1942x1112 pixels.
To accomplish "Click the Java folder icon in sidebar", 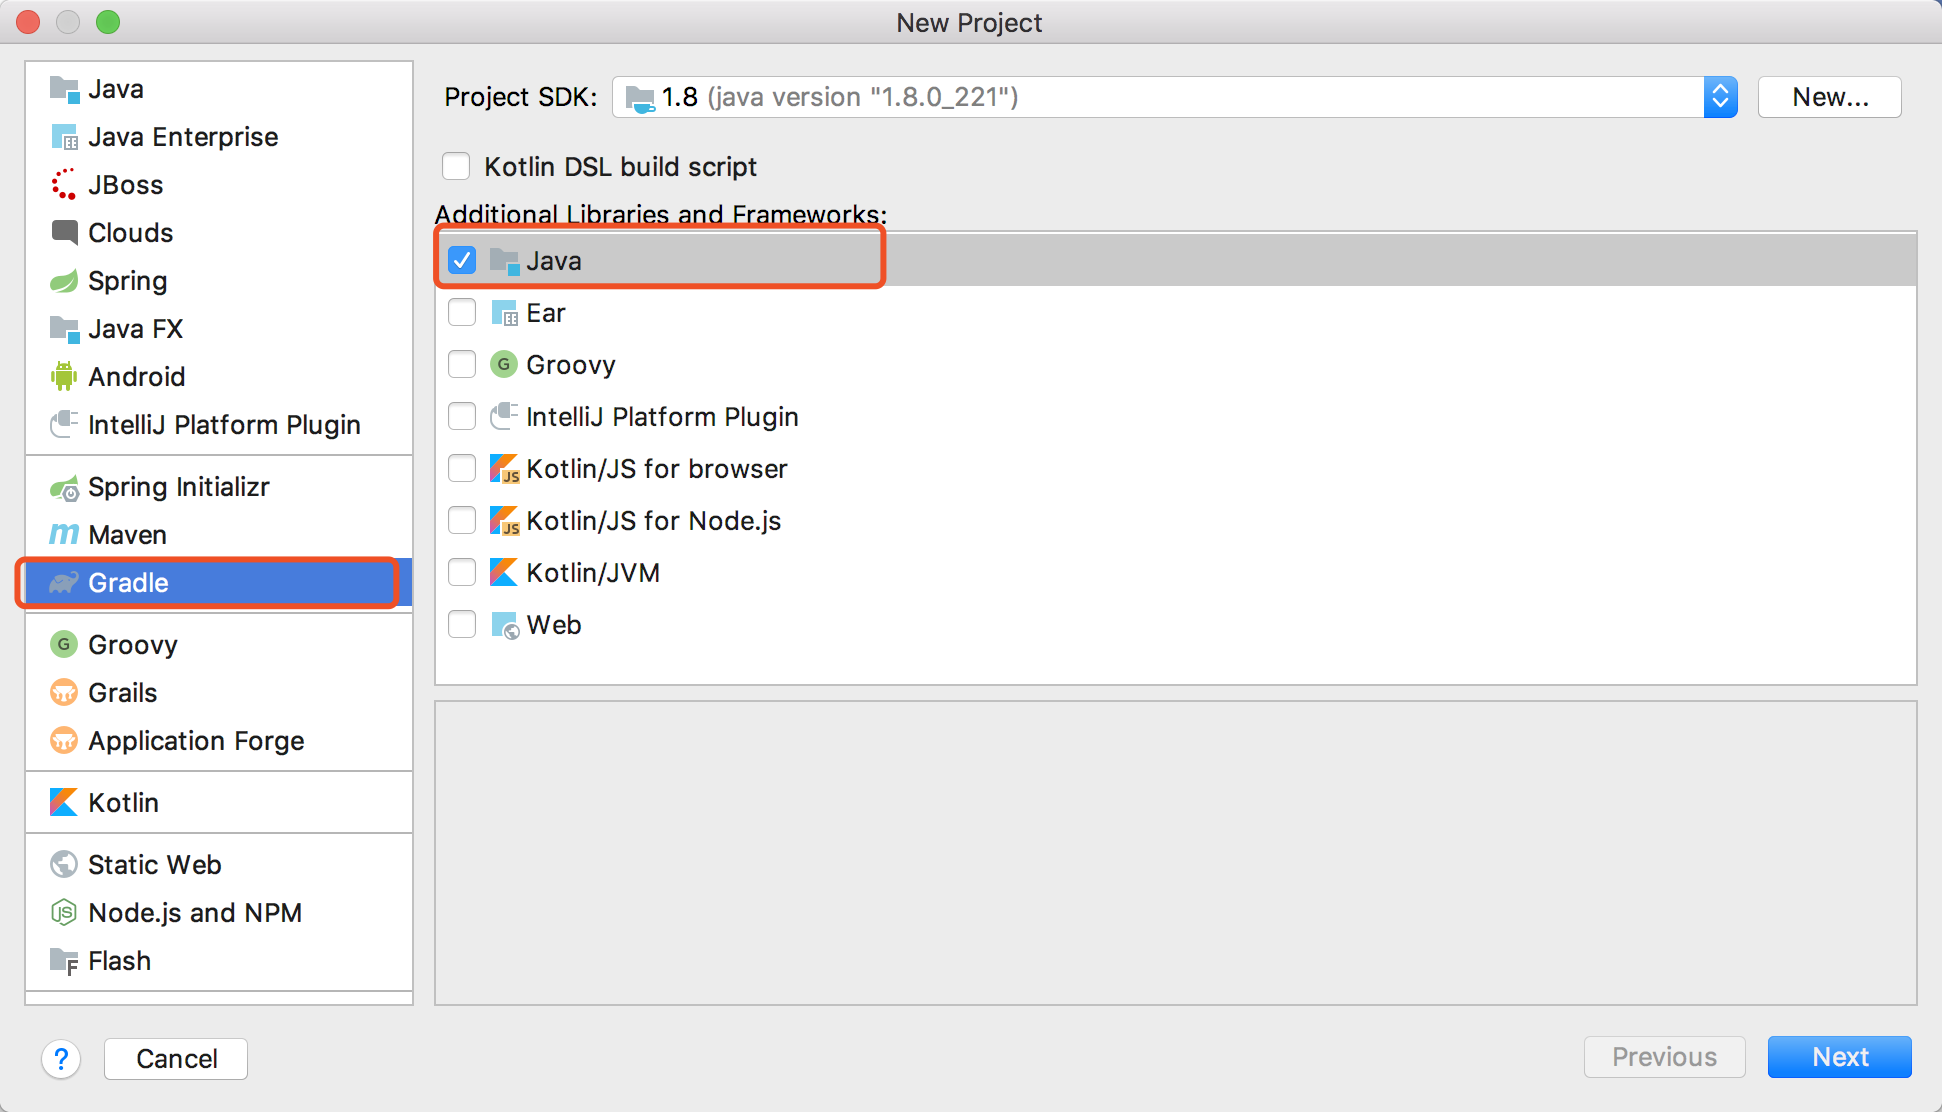I will click(x=64, y=89).
